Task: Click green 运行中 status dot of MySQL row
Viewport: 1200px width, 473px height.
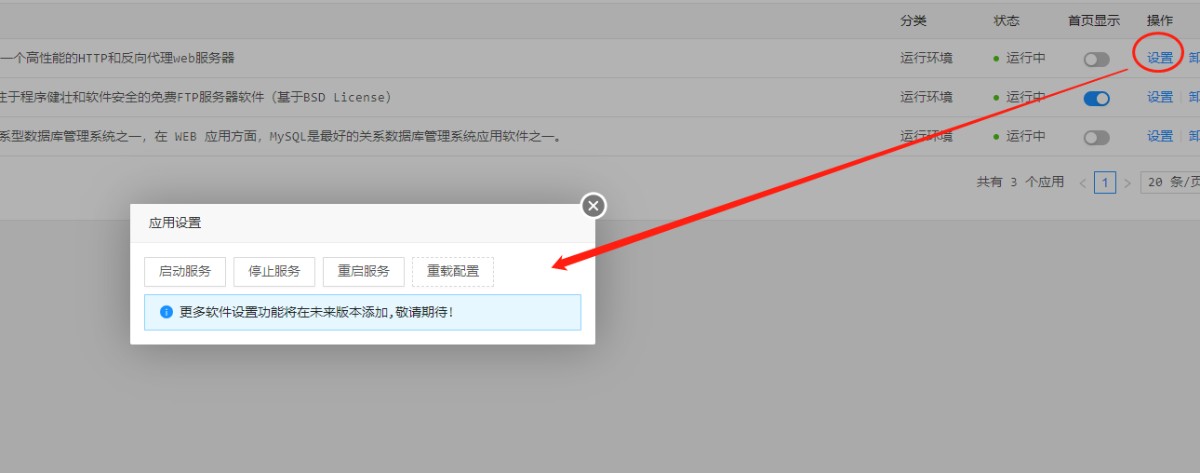Action: pyautogui.click(x=996, y=137)
